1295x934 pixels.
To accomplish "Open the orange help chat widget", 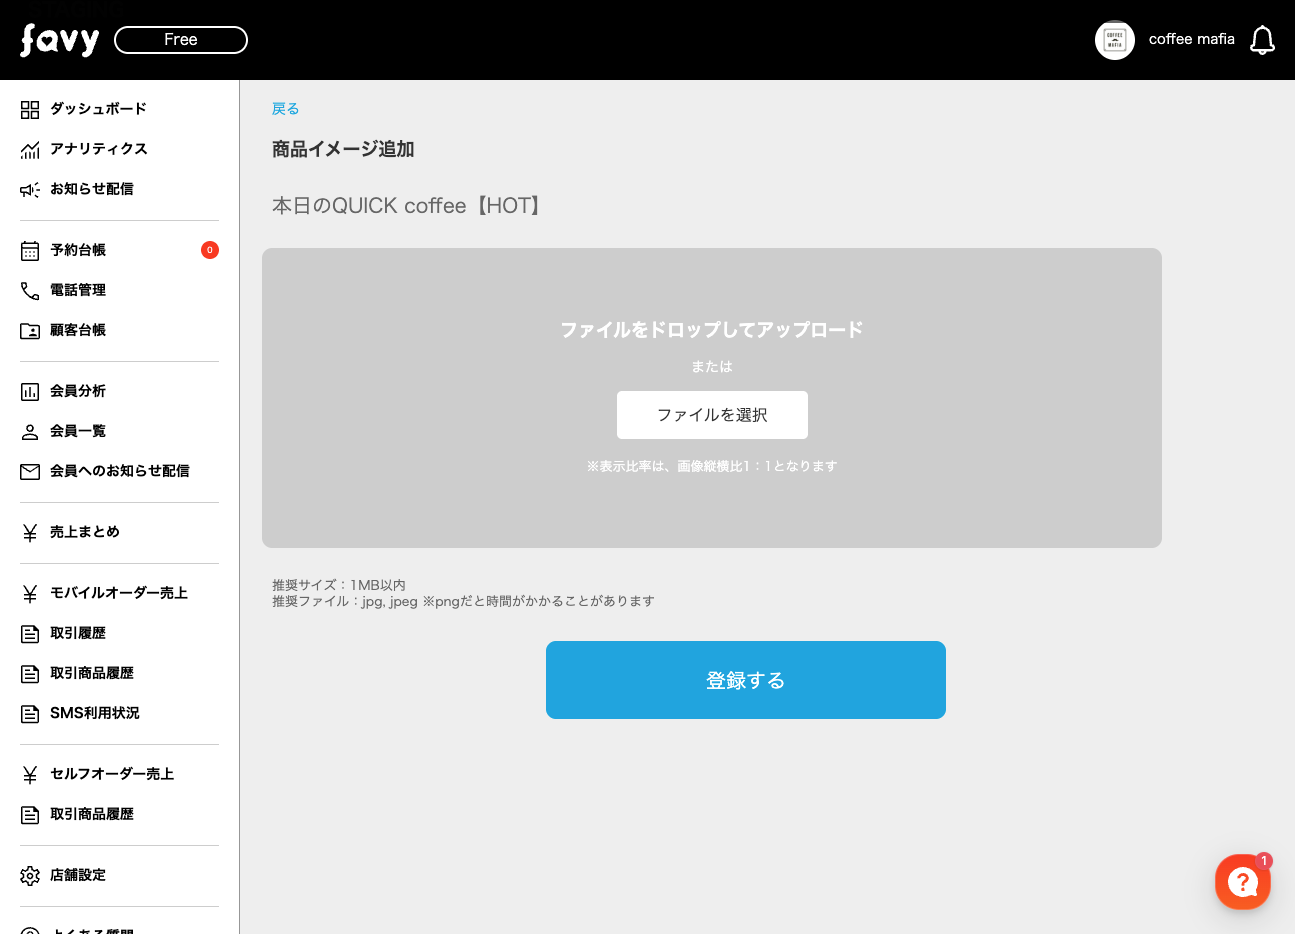I will click(x=1243, y=882).
